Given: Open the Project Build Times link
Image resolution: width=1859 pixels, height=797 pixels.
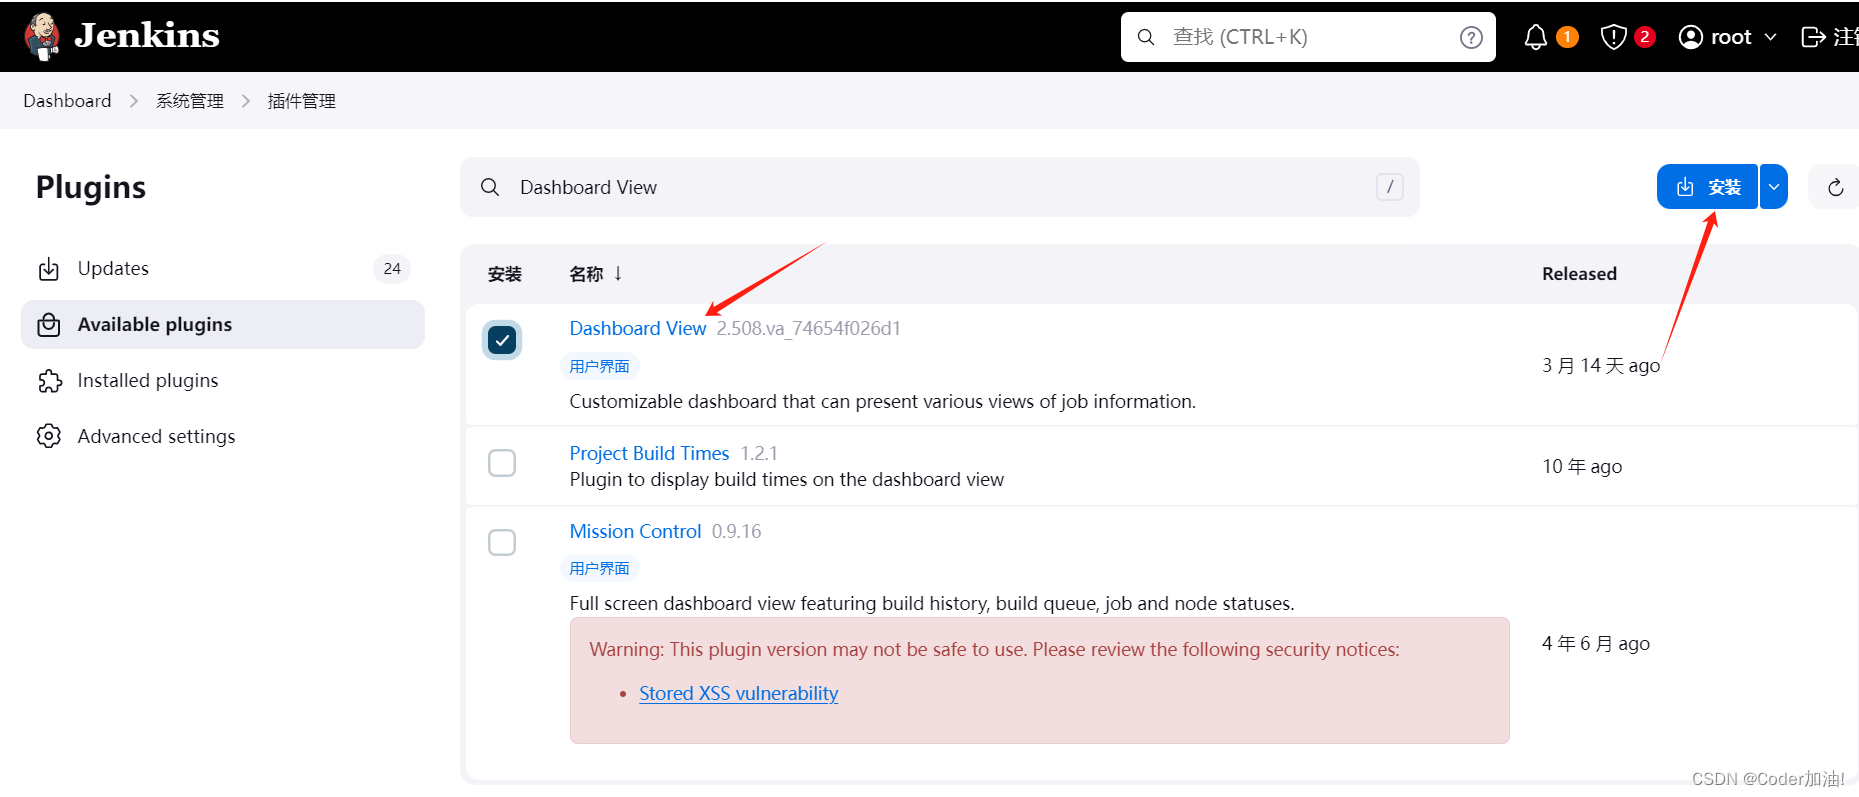Looking at the screenshot, I should tap(649, 453).
